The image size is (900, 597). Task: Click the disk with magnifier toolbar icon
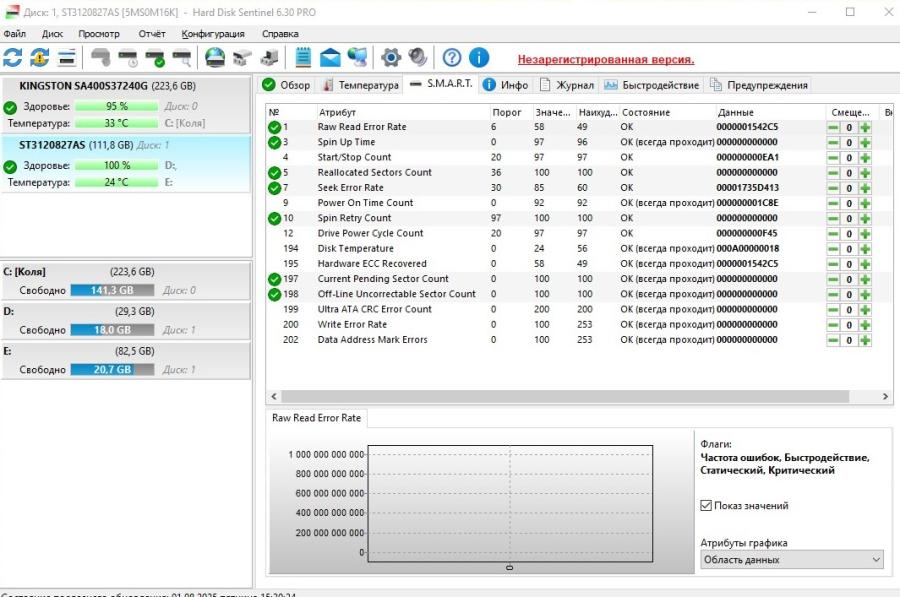click(182, 57)
